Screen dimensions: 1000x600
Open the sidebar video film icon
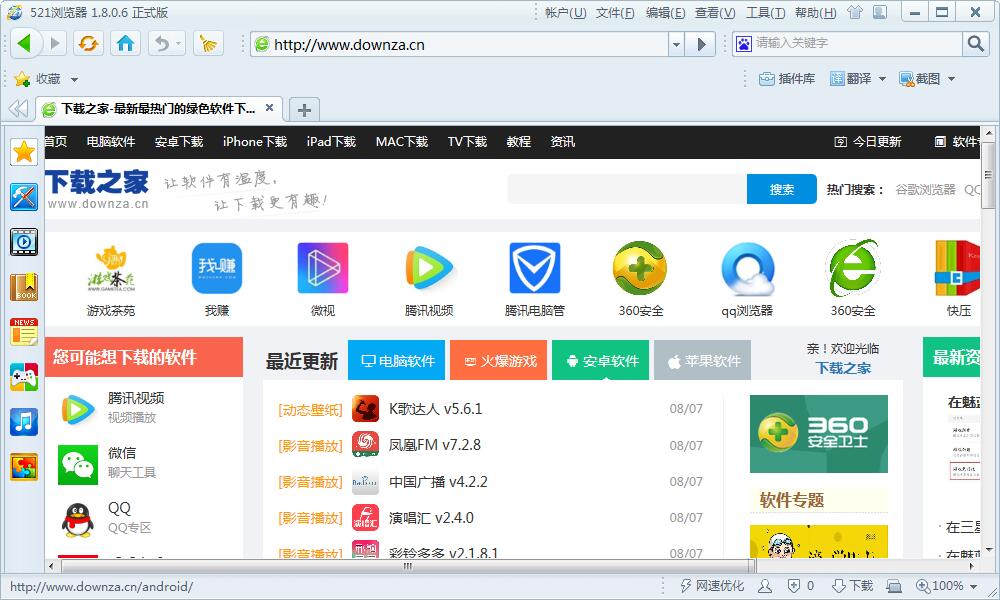pyautogui.click(x=24, y=242)
